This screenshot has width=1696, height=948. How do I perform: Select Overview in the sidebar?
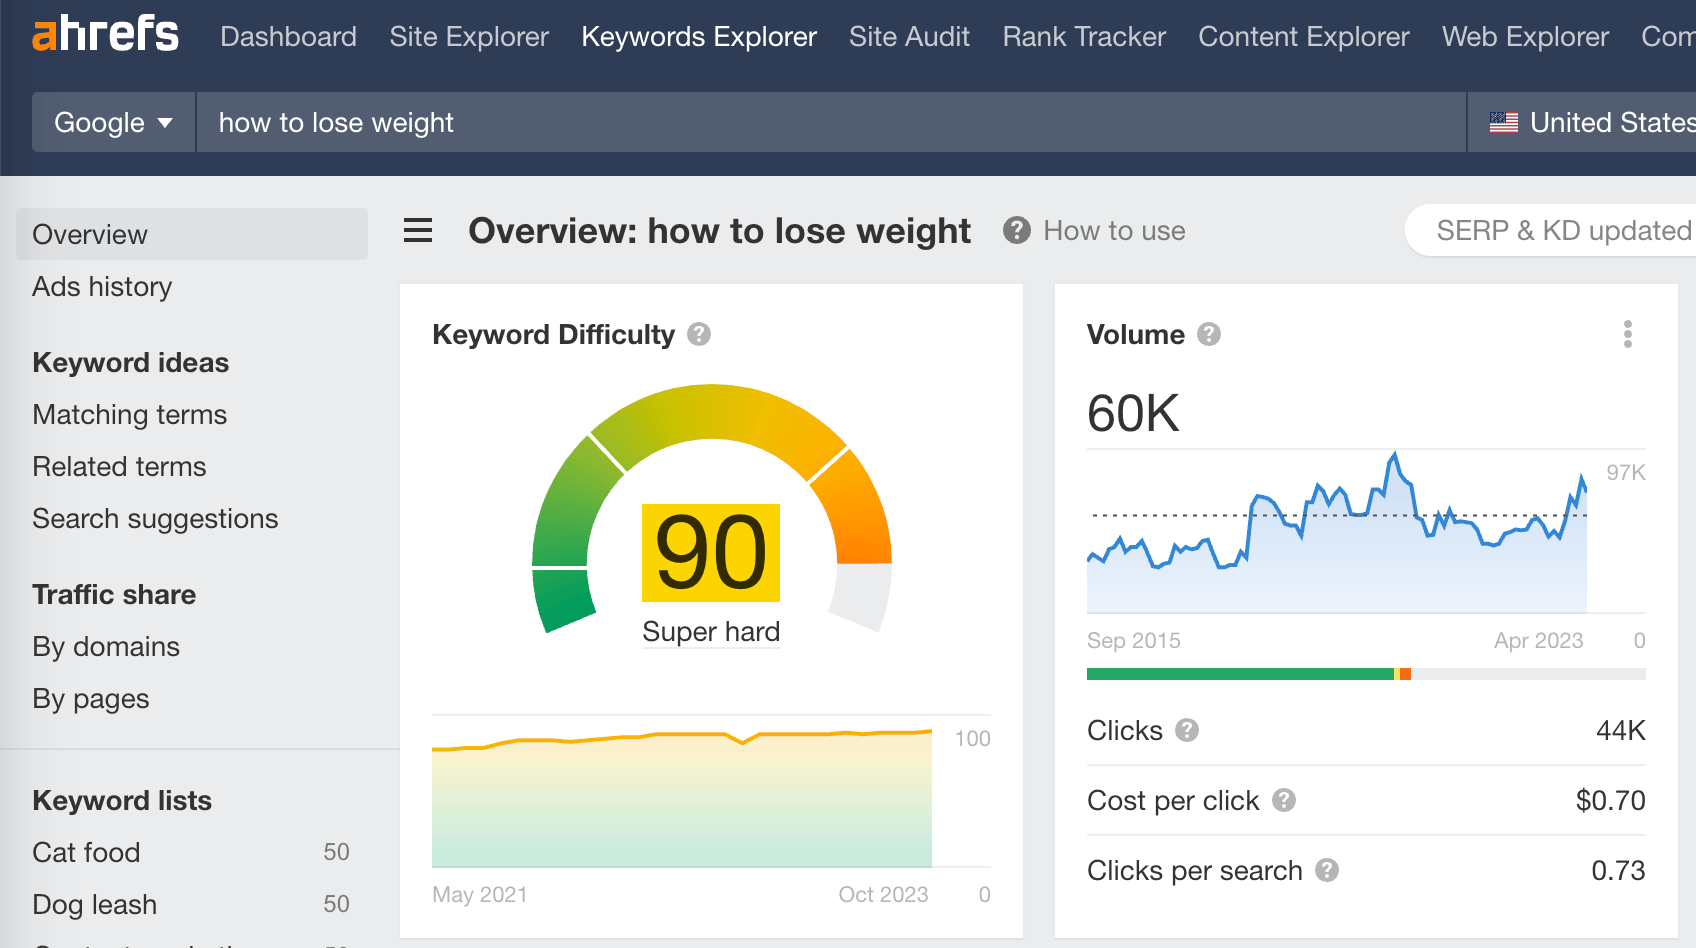click(192, 234)
